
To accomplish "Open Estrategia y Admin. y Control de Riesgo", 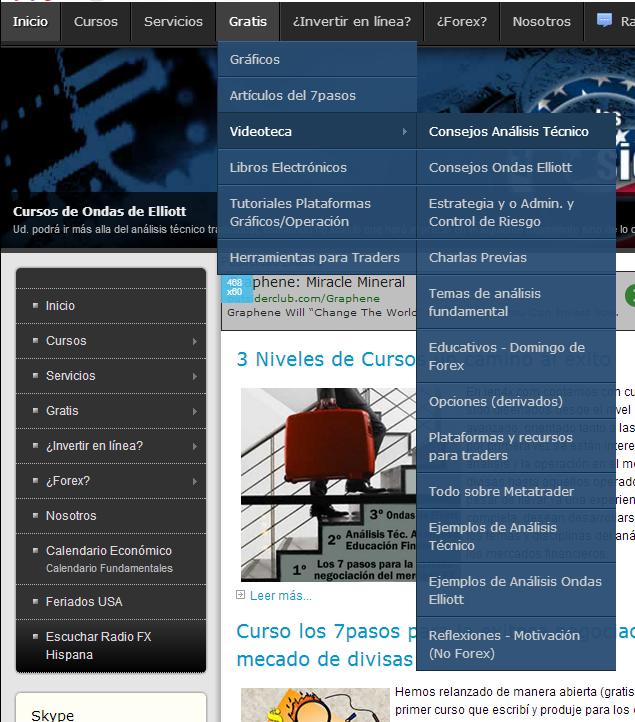I will click(516, 212).
